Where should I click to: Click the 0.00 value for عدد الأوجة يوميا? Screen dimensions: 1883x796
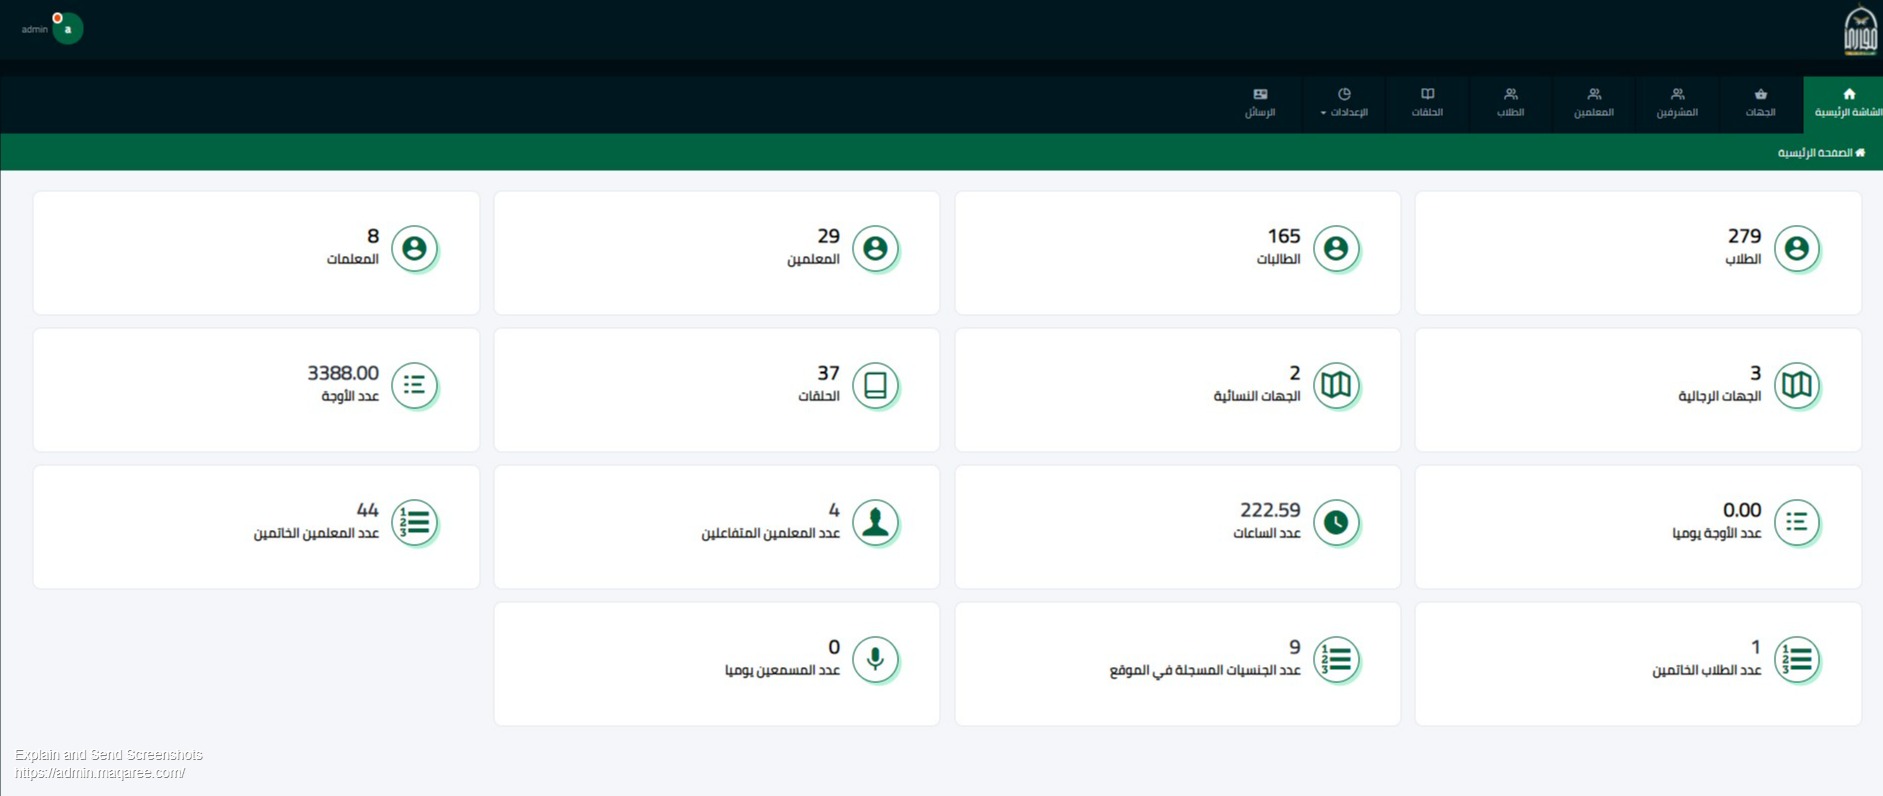(1742, 510)
